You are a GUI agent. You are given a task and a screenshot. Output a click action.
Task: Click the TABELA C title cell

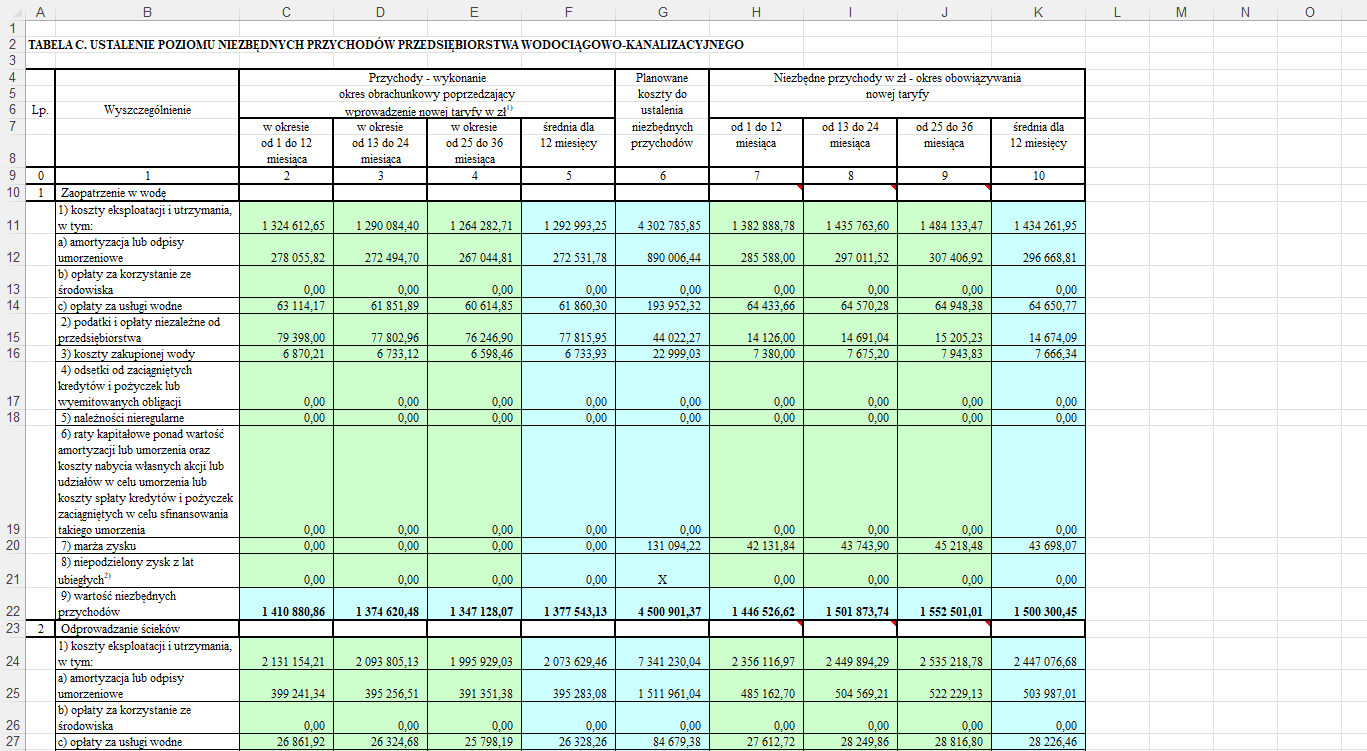coord(385,45)
